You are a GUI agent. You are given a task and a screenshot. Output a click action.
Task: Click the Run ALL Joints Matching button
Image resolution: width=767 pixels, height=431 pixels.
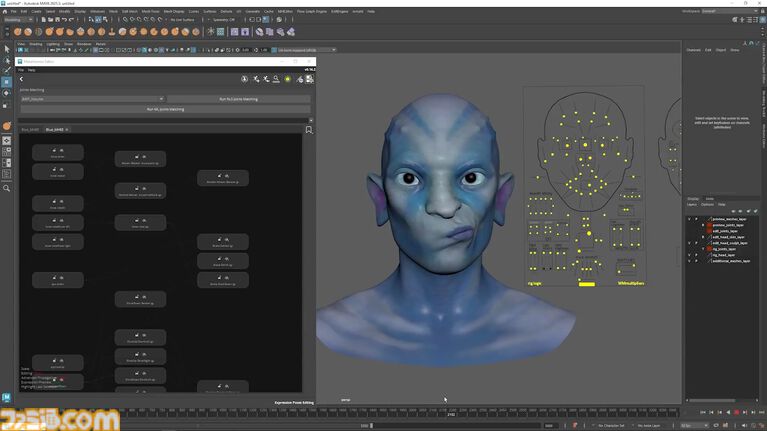tap(165, 109)
